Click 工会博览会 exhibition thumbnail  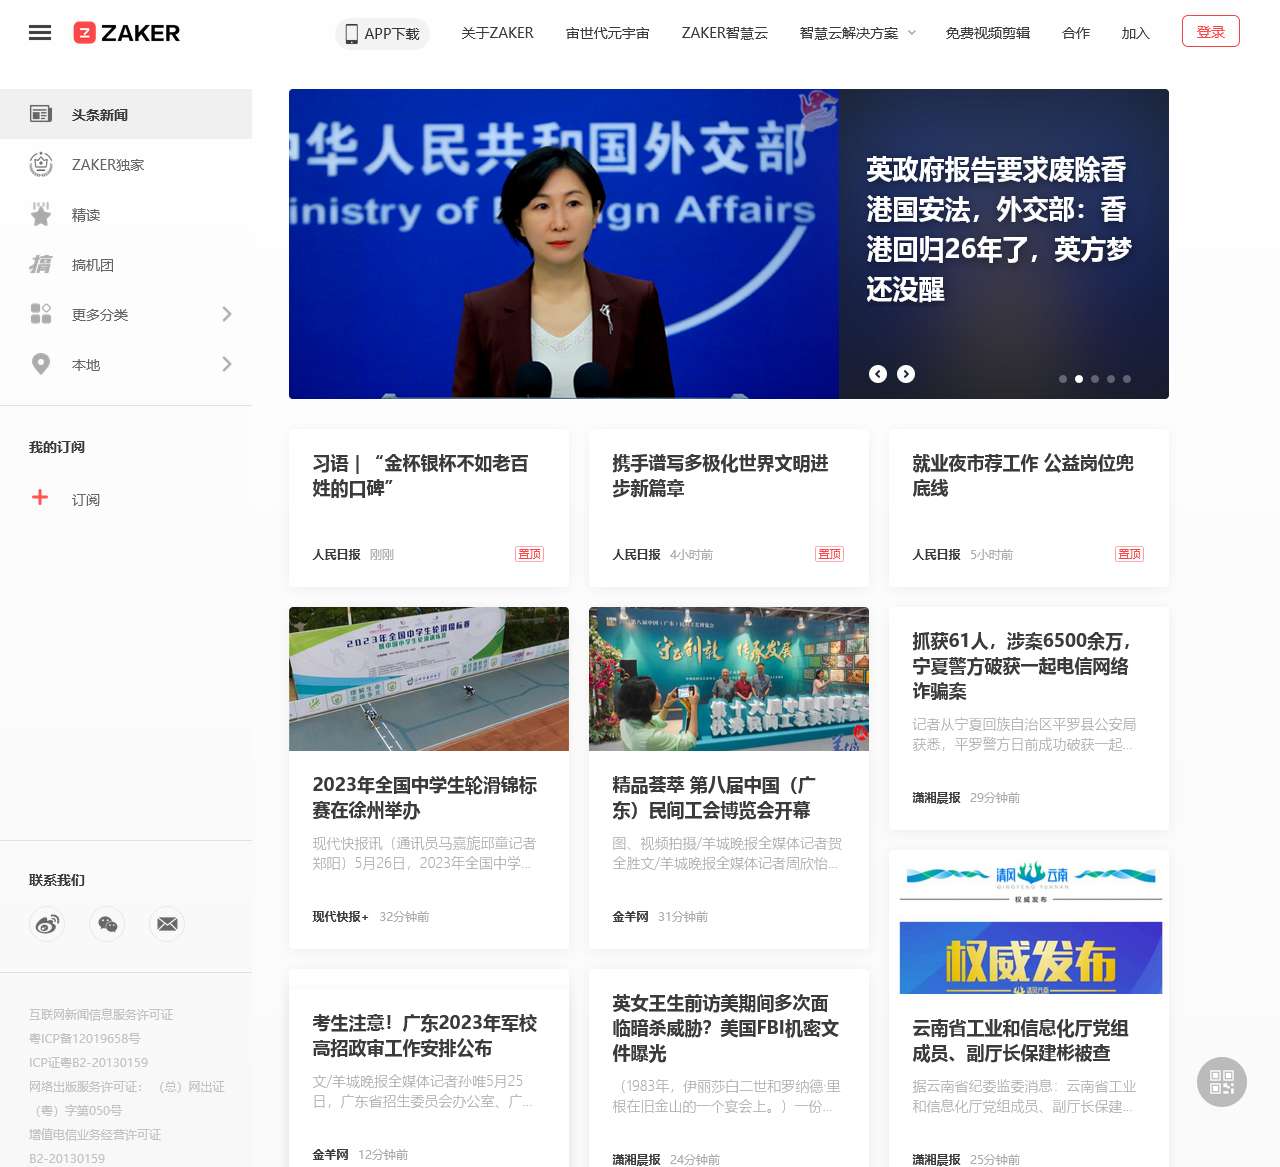(x=729, y=679)
